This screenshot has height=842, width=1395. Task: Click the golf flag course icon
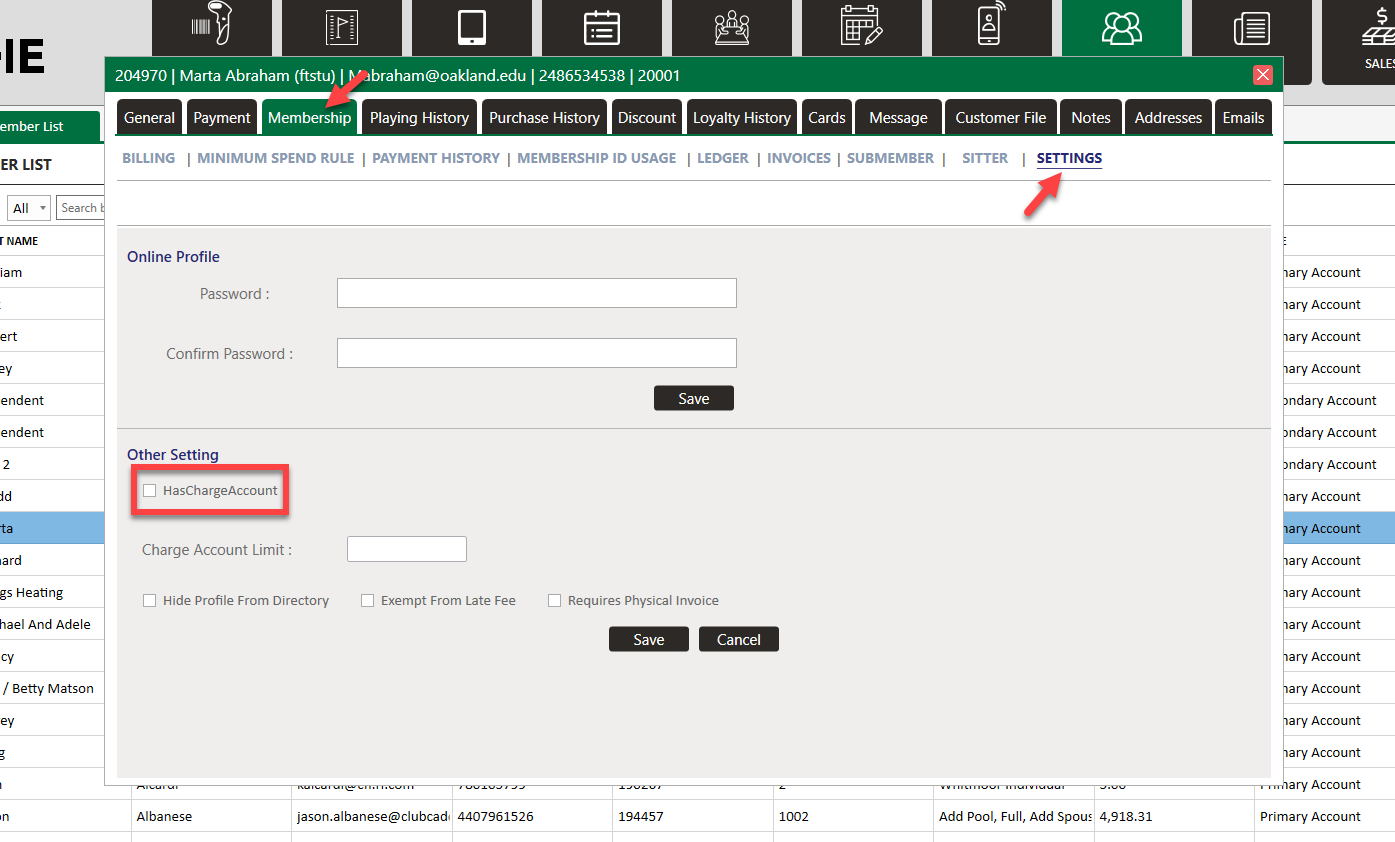[x=341, y=28]
